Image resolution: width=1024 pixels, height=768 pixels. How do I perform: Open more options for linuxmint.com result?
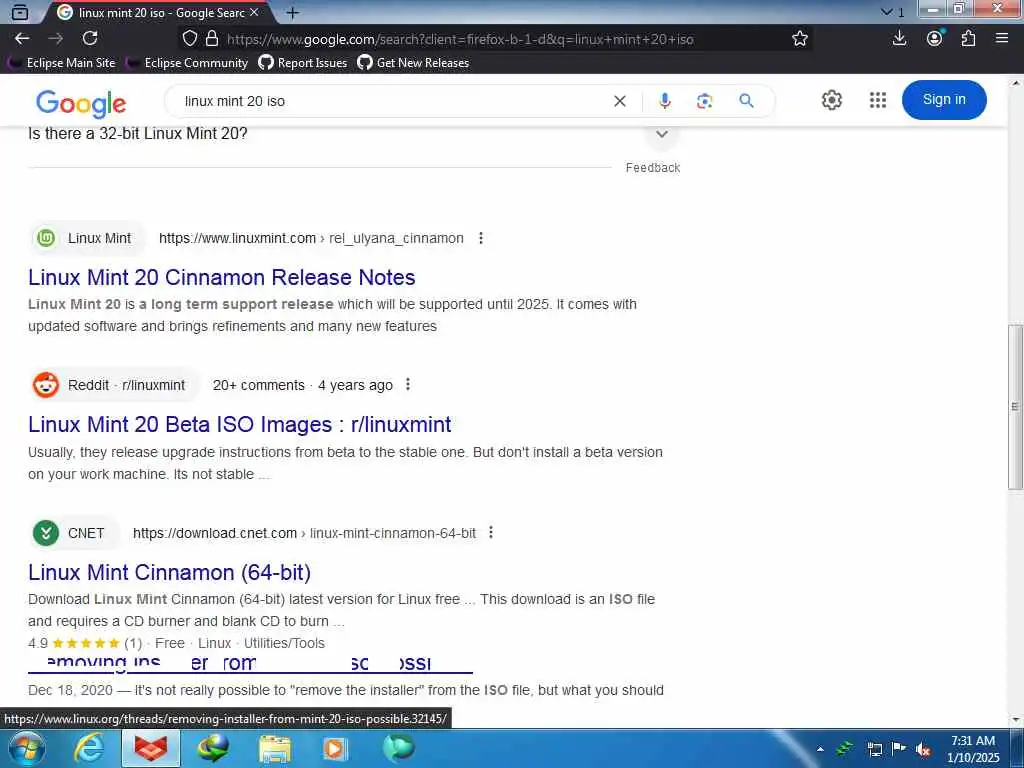(481, 238)
